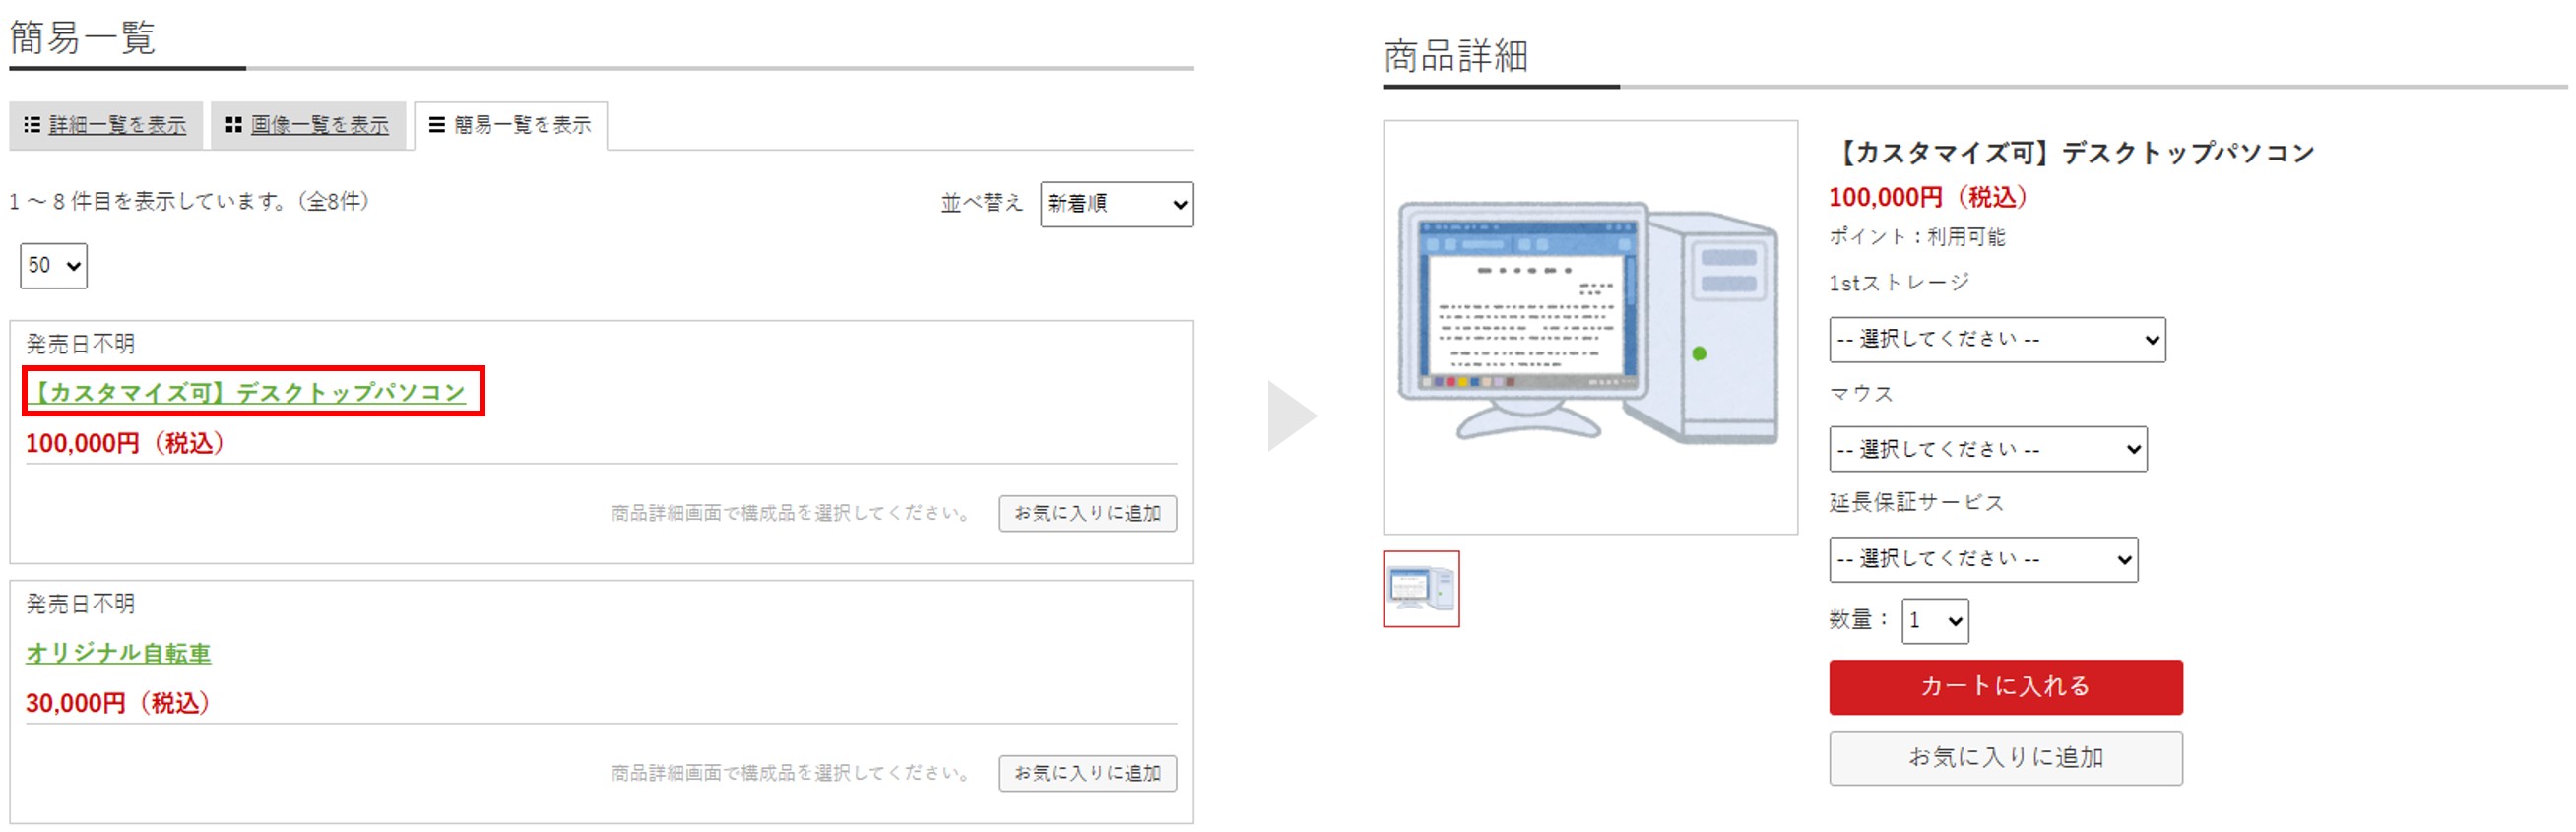The height and width of the screenshot is (832, 2576).
Task: Click the 並べ替え label
Action: pyautogui.click(x=982, y=203)
